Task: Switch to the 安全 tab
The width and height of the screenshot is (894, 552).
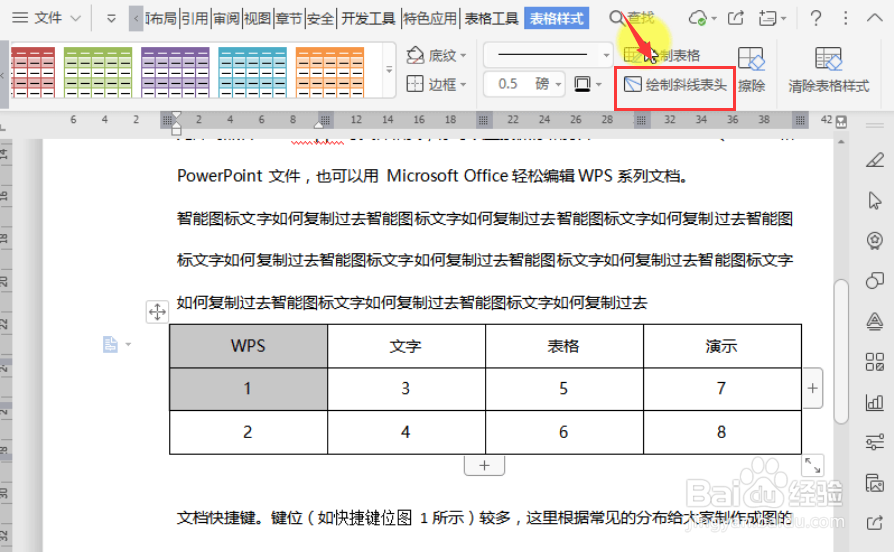Action: (320, 19)
